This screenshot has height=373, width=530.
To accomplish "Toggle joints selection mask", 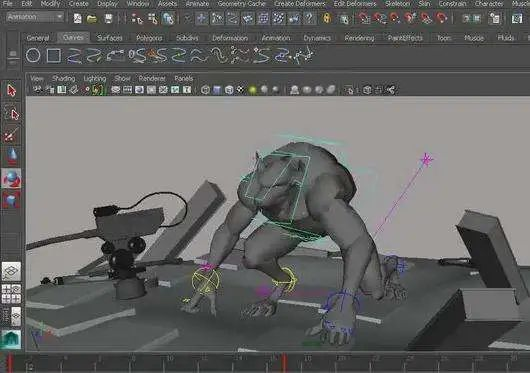I will tap(217, 19).
